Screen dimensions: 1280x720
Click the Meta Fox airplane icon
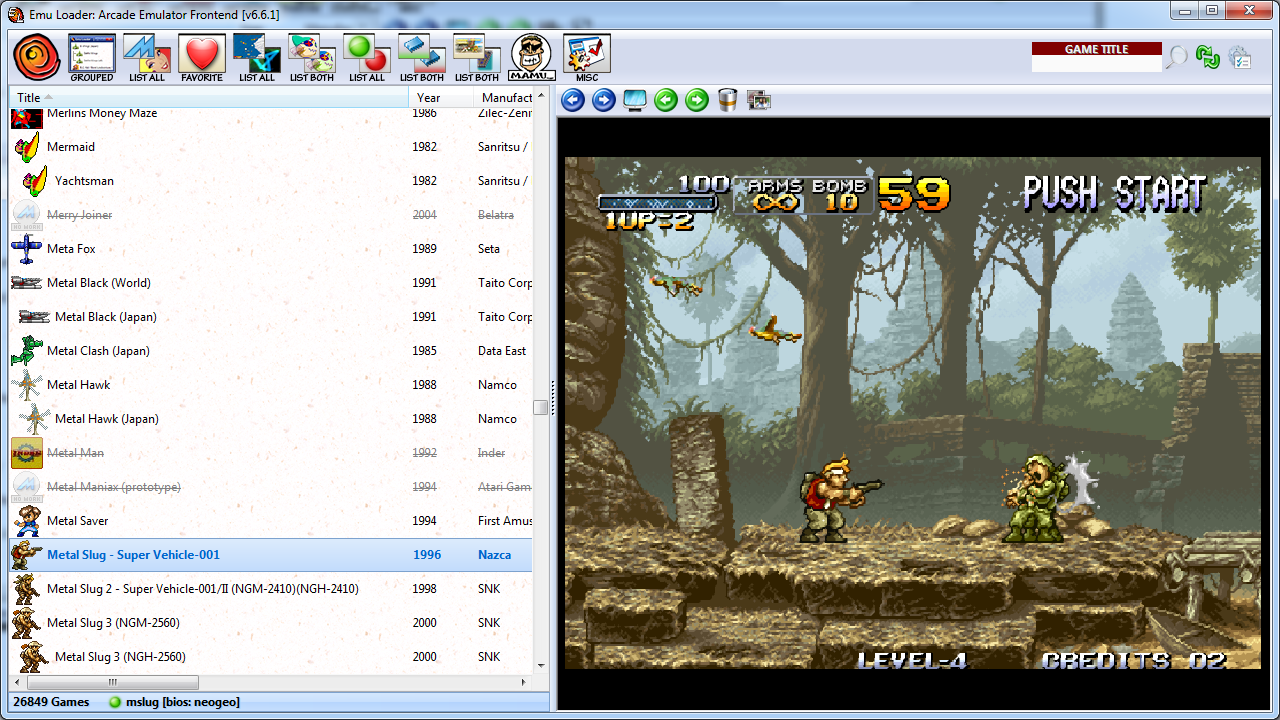click(27, 249)
